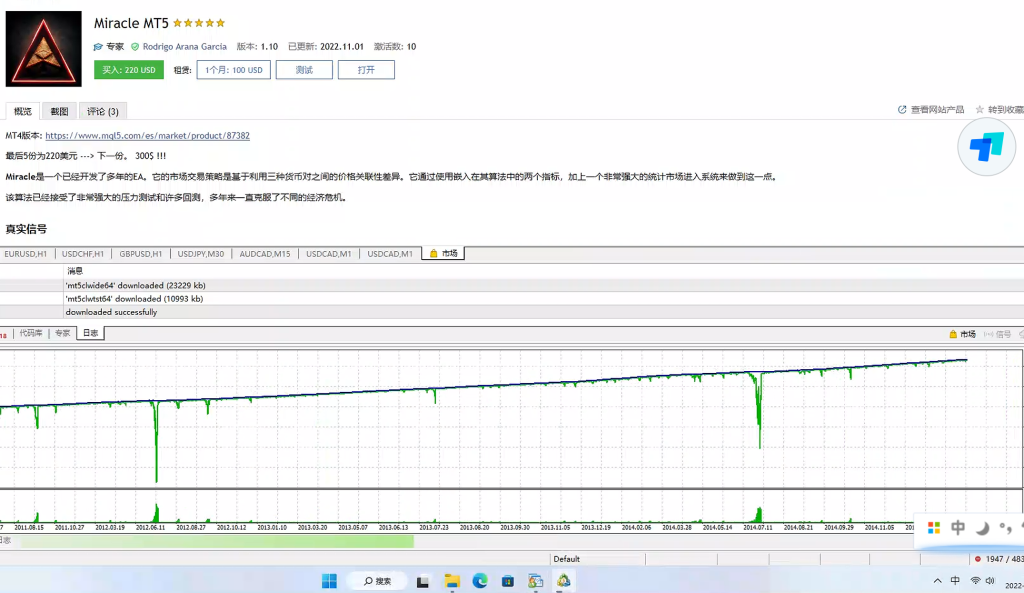The width and height of the screenshot is (1024, 593).
Task: Click the taskbar 搜索 search box
Action: point(377,581)
